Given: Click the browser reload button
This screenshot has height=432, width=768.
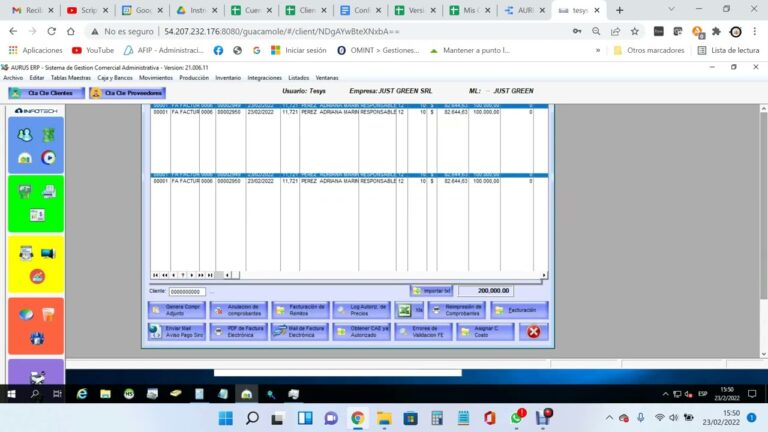Looking at the screenshot, I should click(x=51, y=31).
